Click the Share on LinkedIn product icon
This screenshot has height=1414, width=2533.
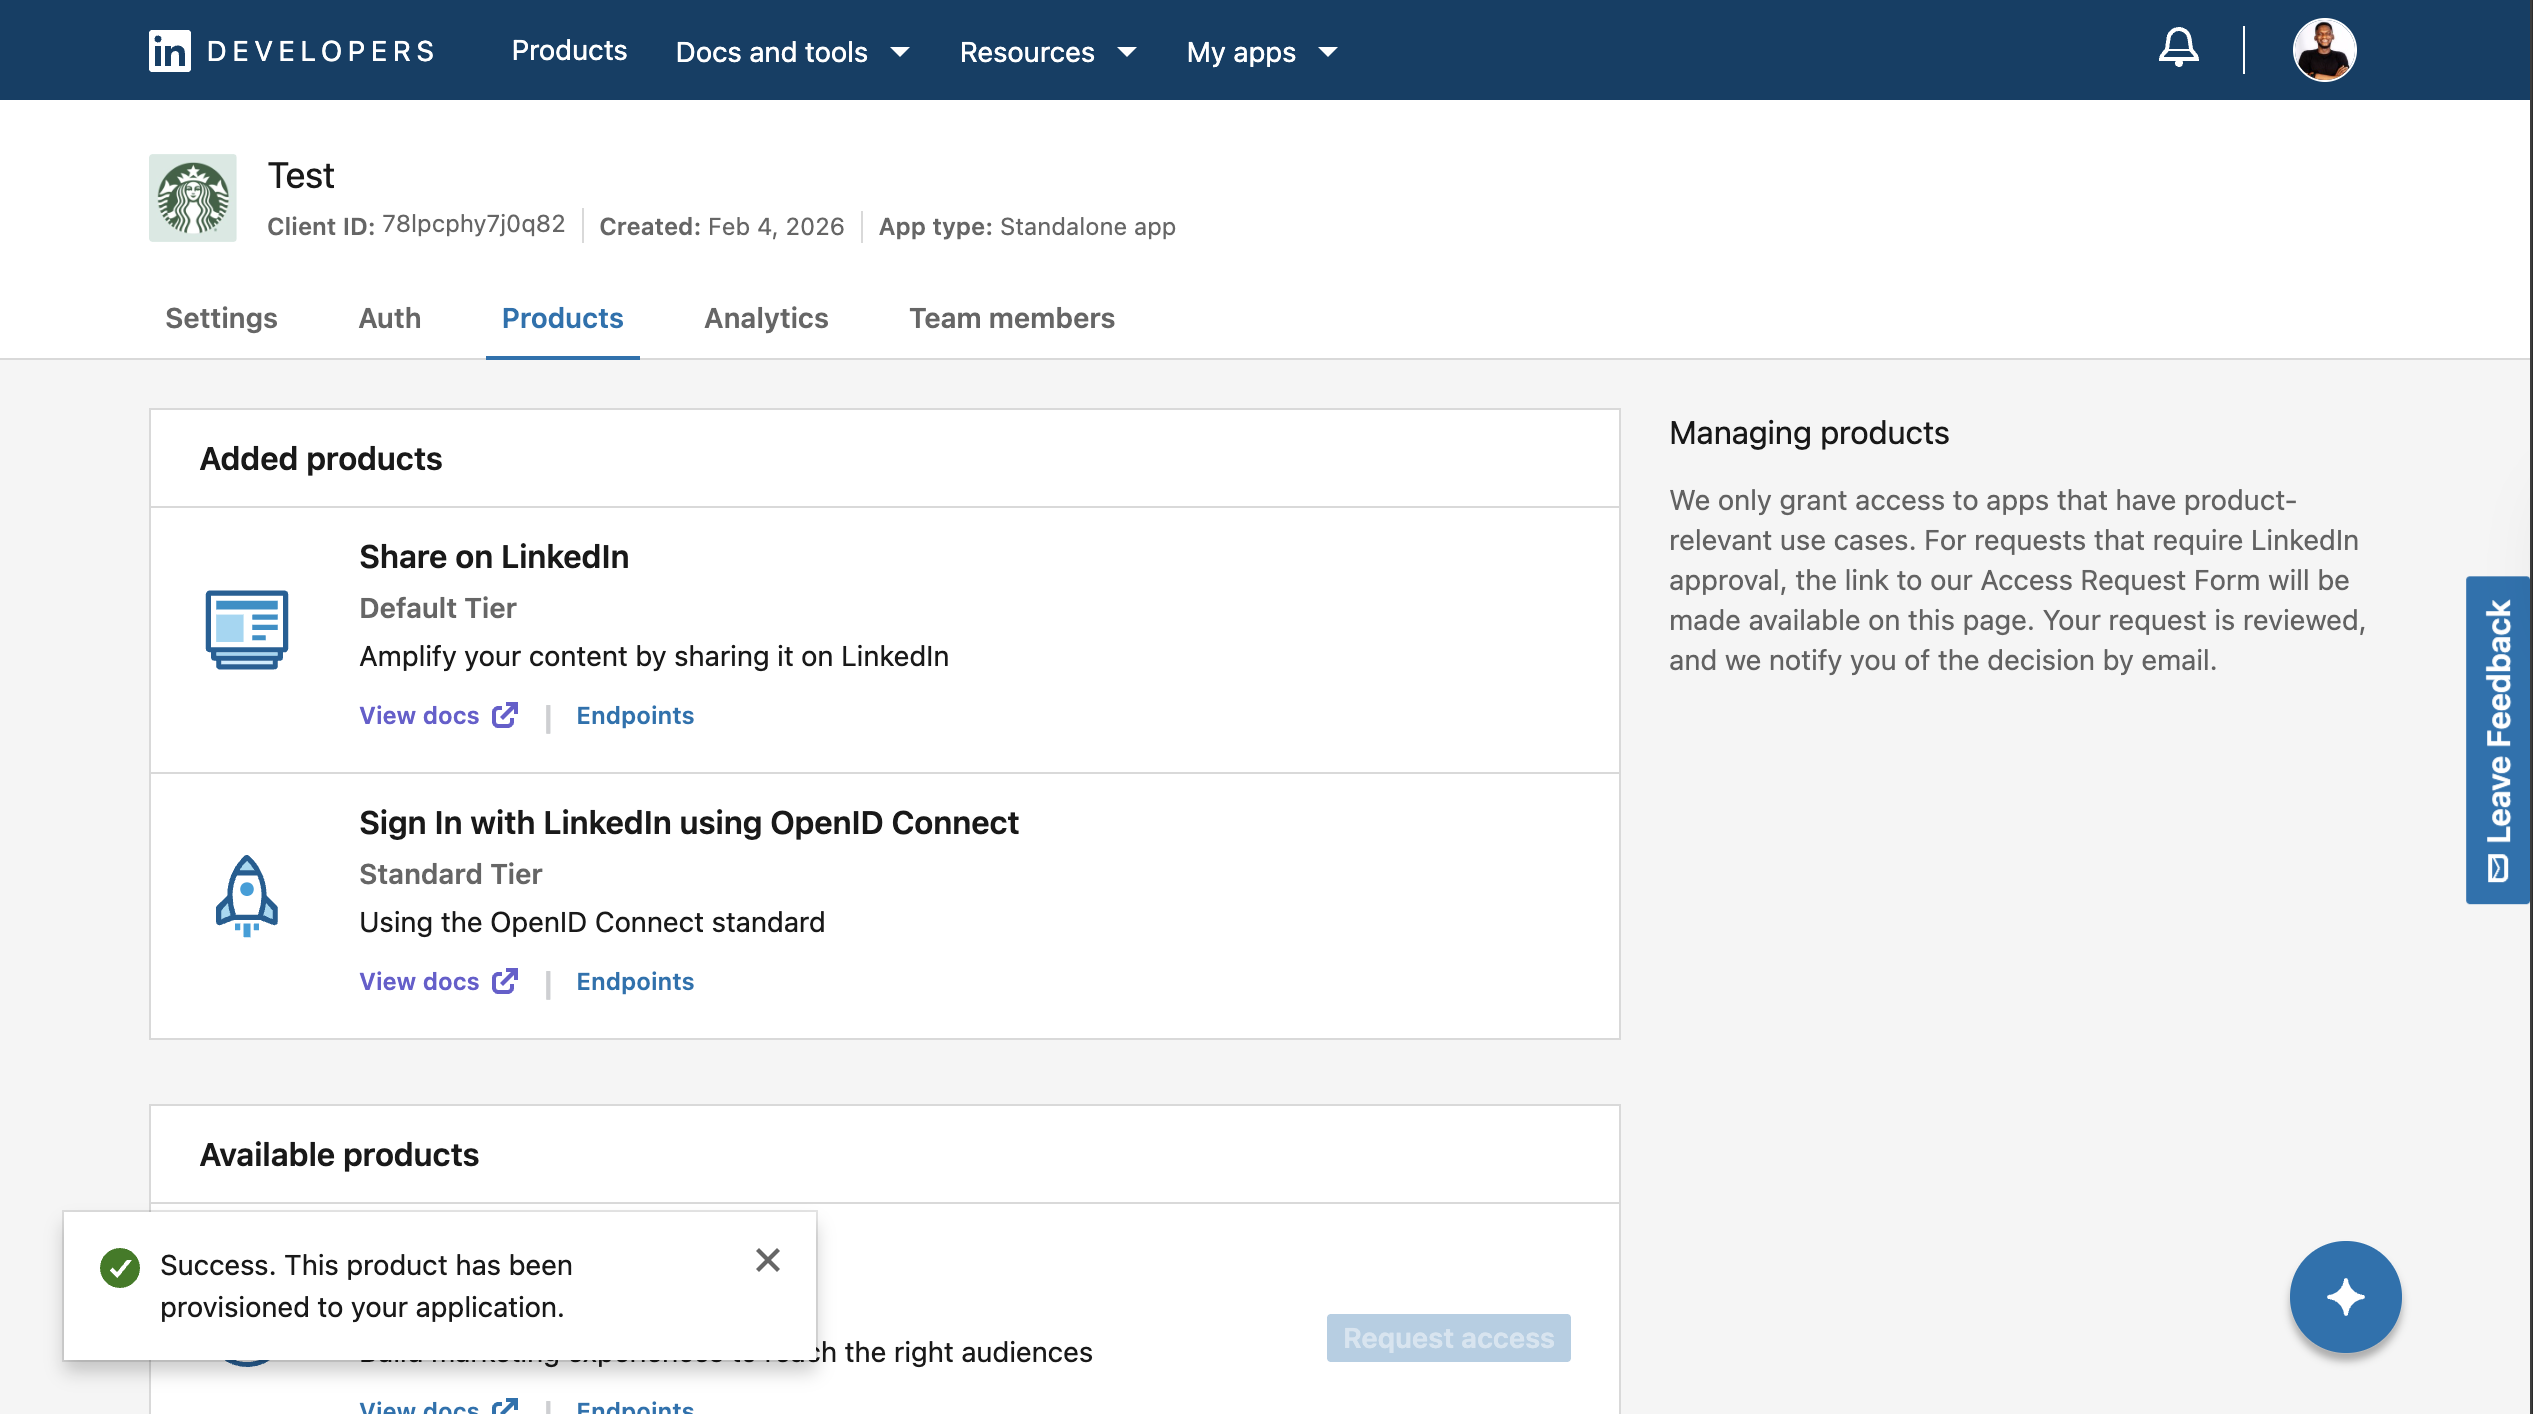tap(246, 630)
